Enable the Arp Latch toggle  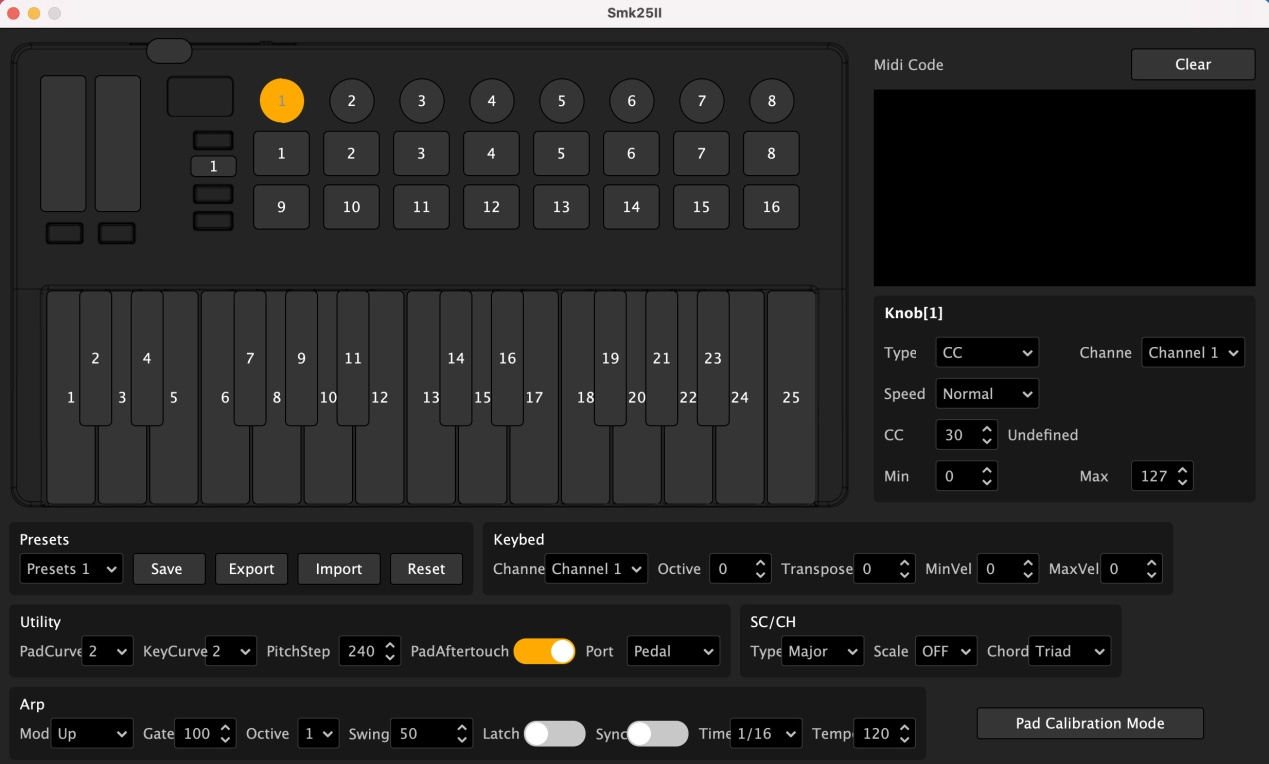(x=554, y=734)
